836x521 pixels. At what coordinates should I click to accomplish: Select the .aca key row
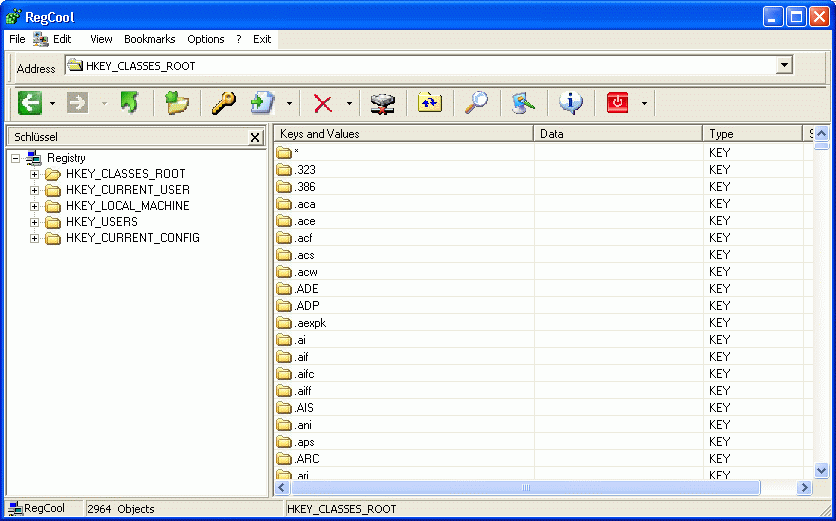pos(544,204)
